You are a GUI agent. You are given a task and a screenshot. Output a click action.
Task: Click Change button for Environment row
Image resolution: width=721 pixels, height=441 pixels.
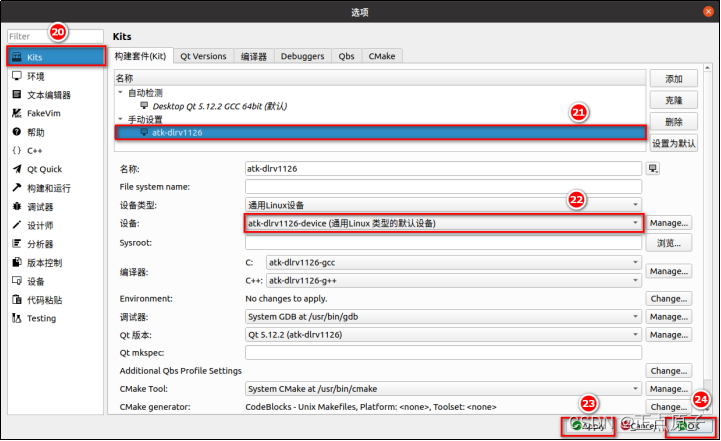click(669, 299)
